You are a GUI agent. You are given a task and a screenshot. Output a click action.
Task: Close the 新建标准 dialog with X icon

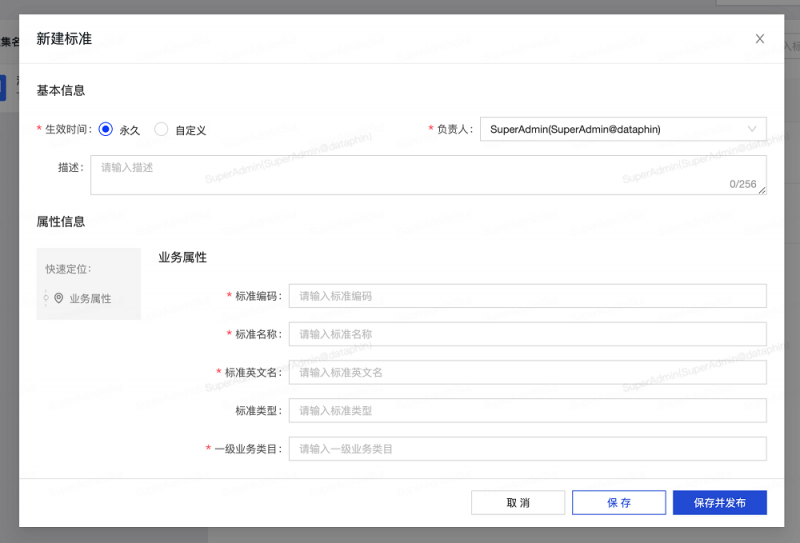point(760,39)
